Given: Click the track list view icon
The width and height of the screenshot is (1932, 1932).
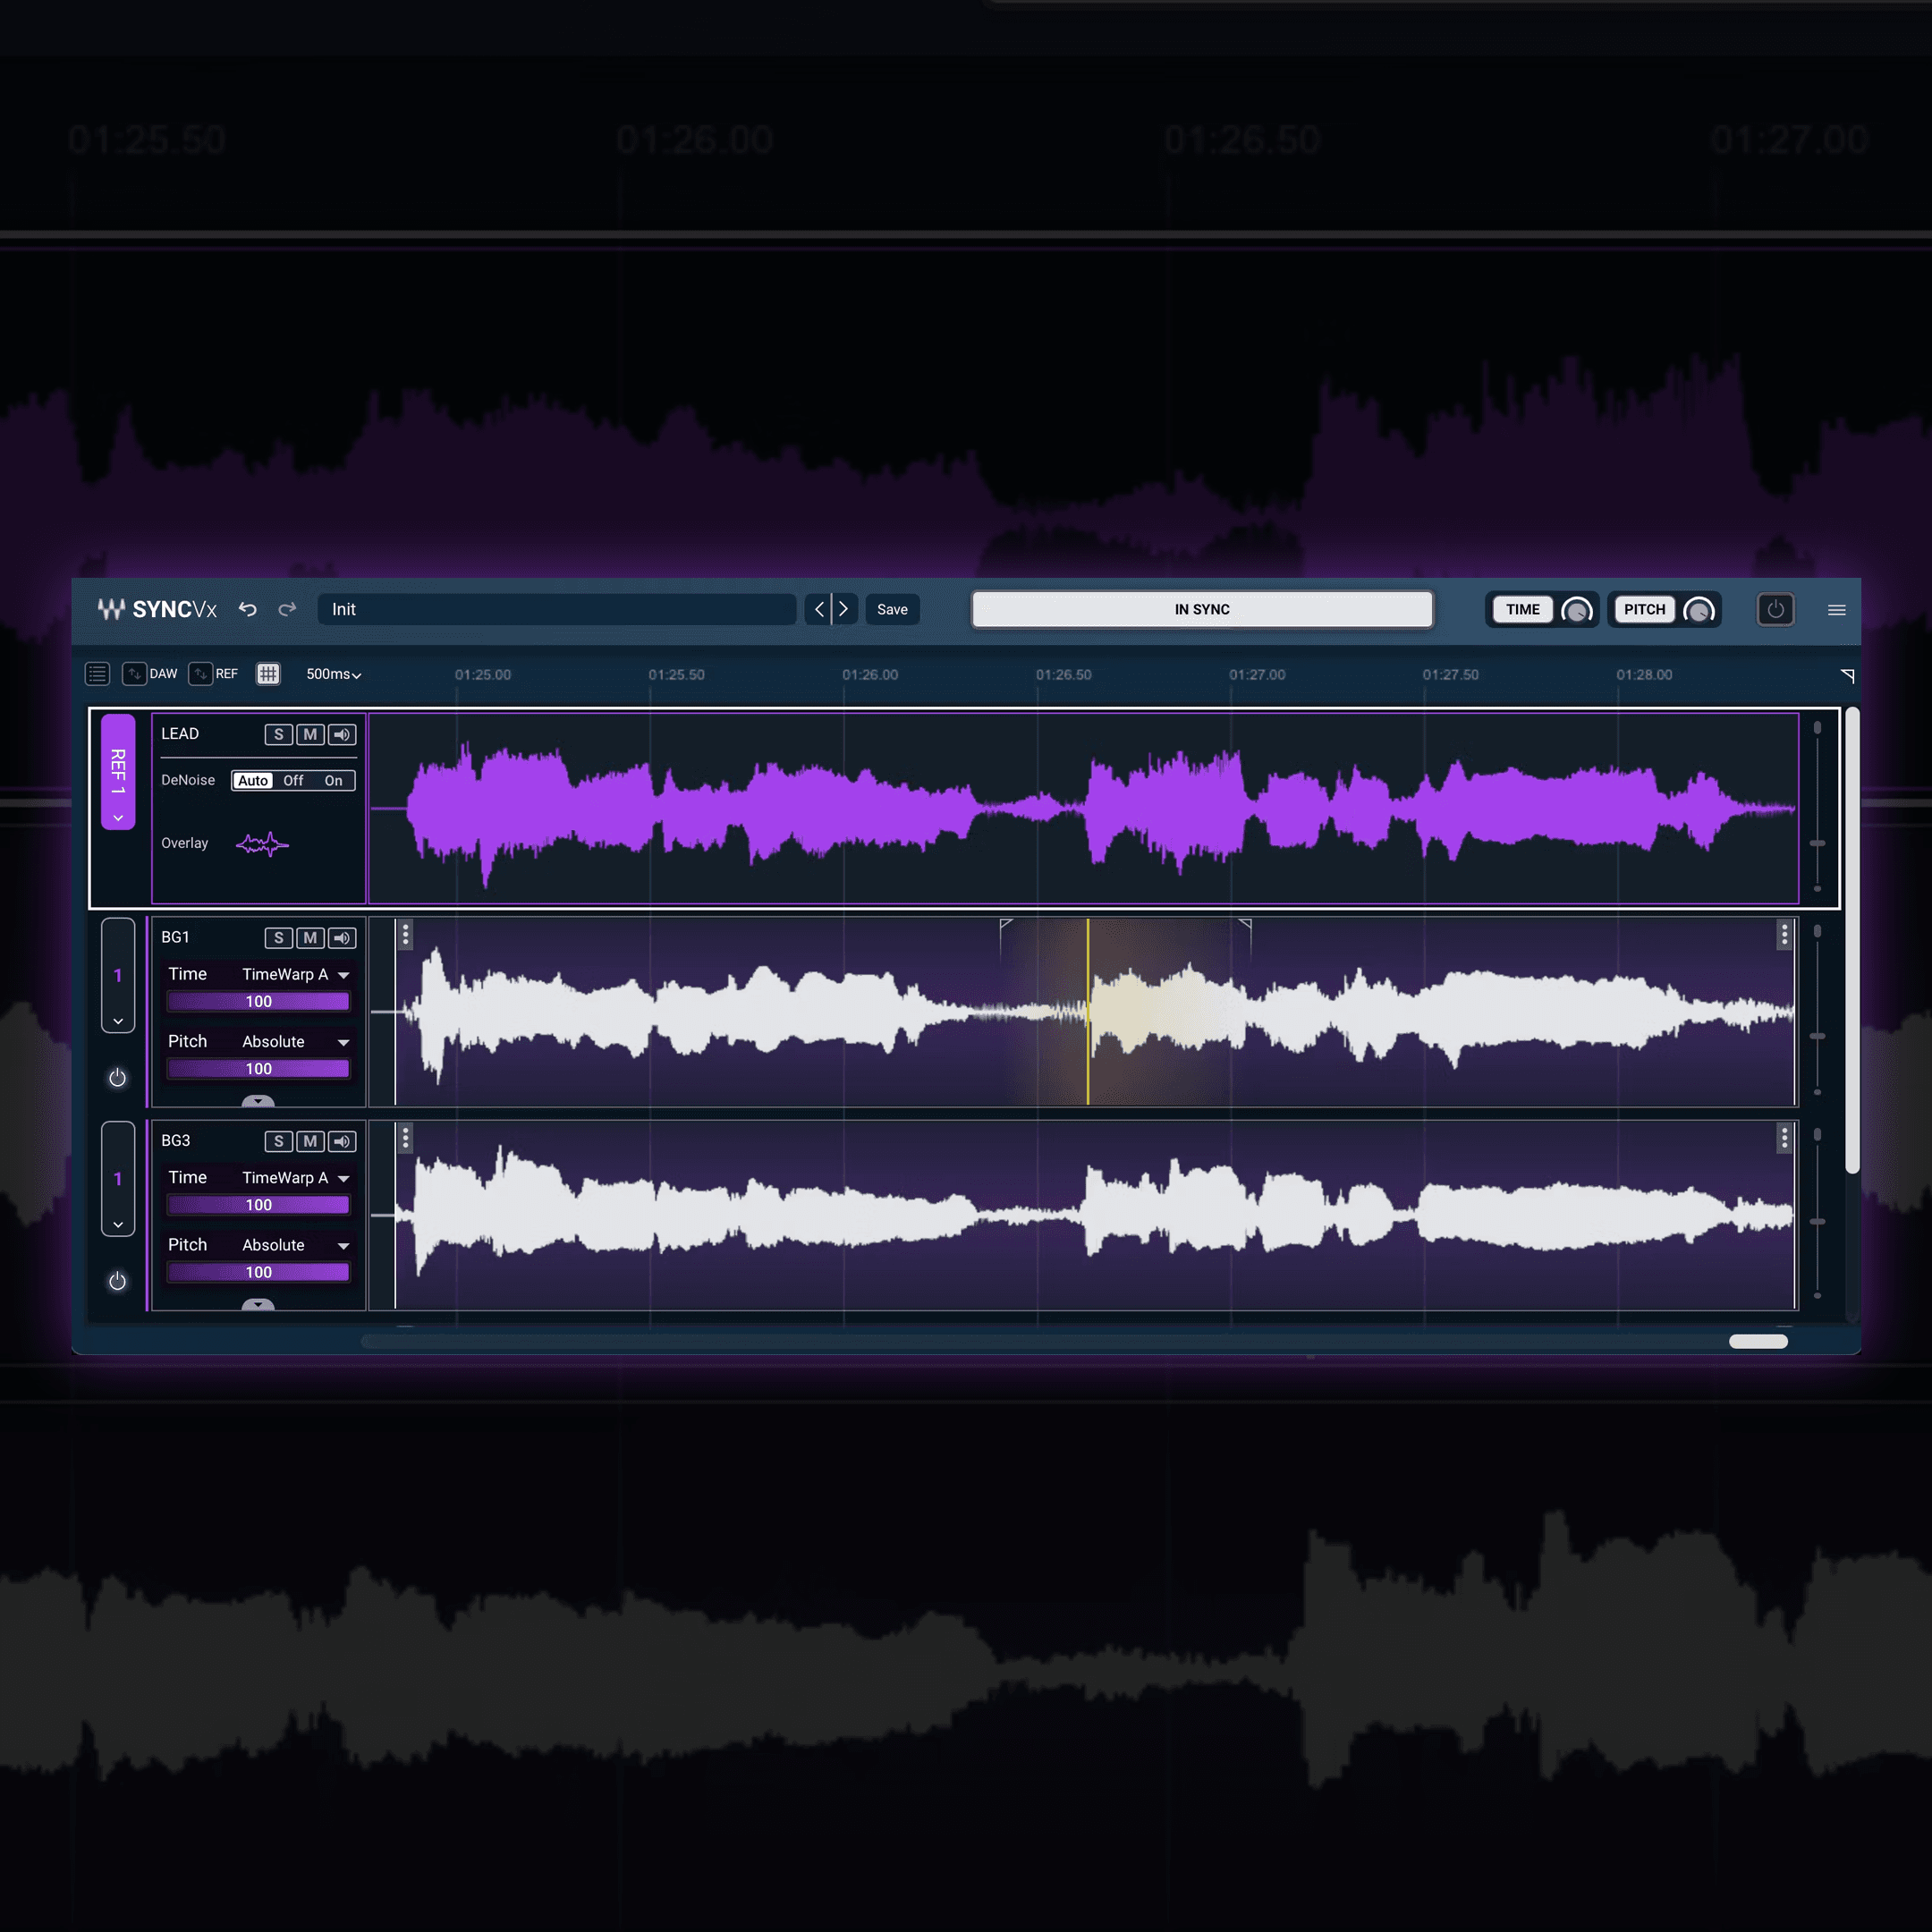Looking at the screenshot, I should click(x=97, y=674).
